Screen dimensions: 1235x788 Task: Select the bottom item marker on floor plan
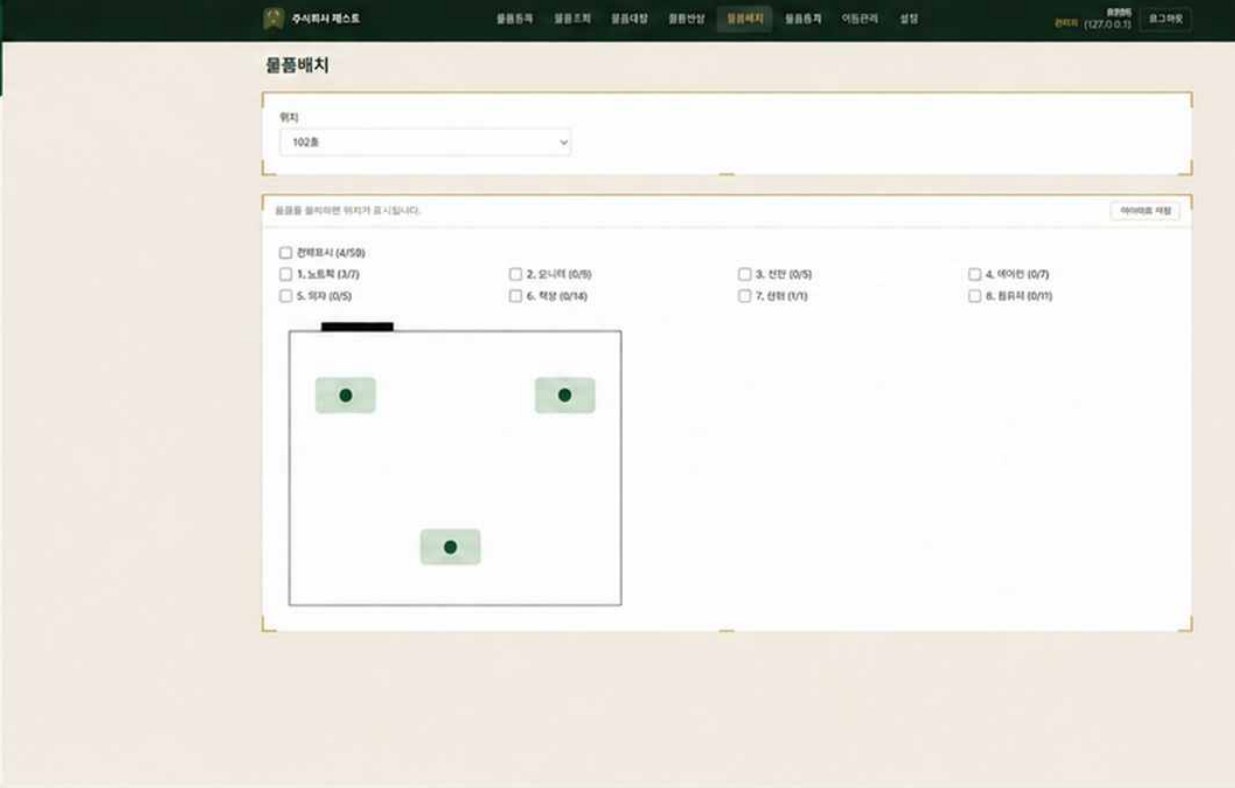click(x=450, y=547)
